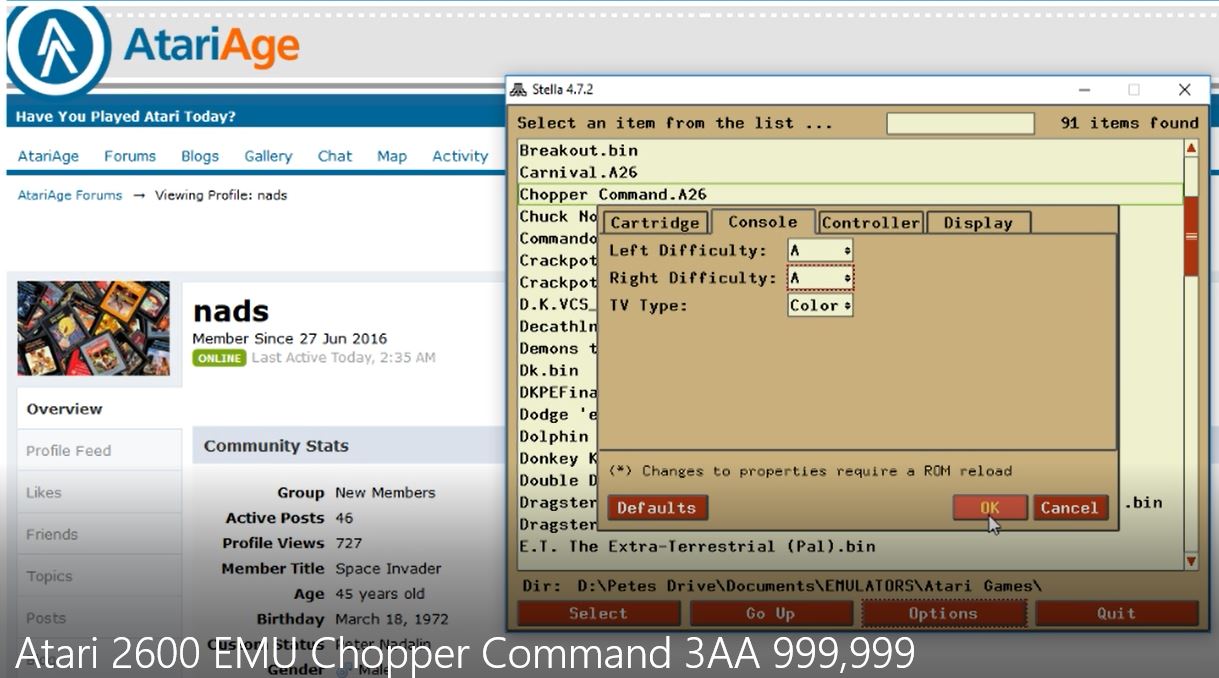The image size is (1219, 678).
Task: Open the Likes profile section
Action: [44, 493]
